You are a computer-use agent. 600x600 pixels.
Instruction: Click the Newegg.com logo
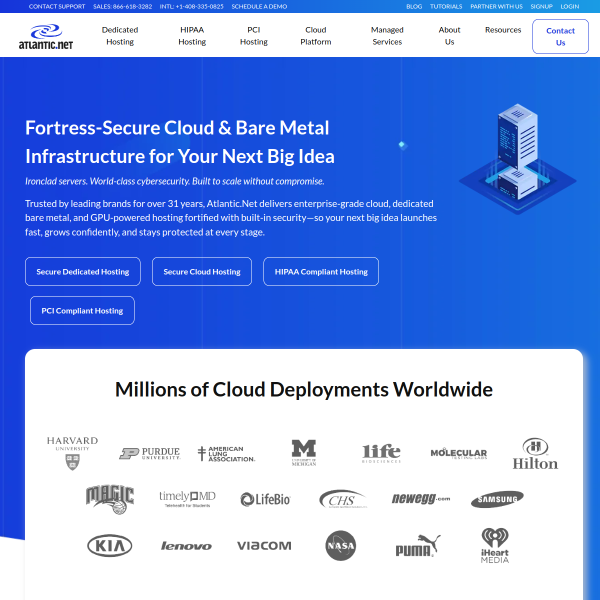click(x=421, y=499)
